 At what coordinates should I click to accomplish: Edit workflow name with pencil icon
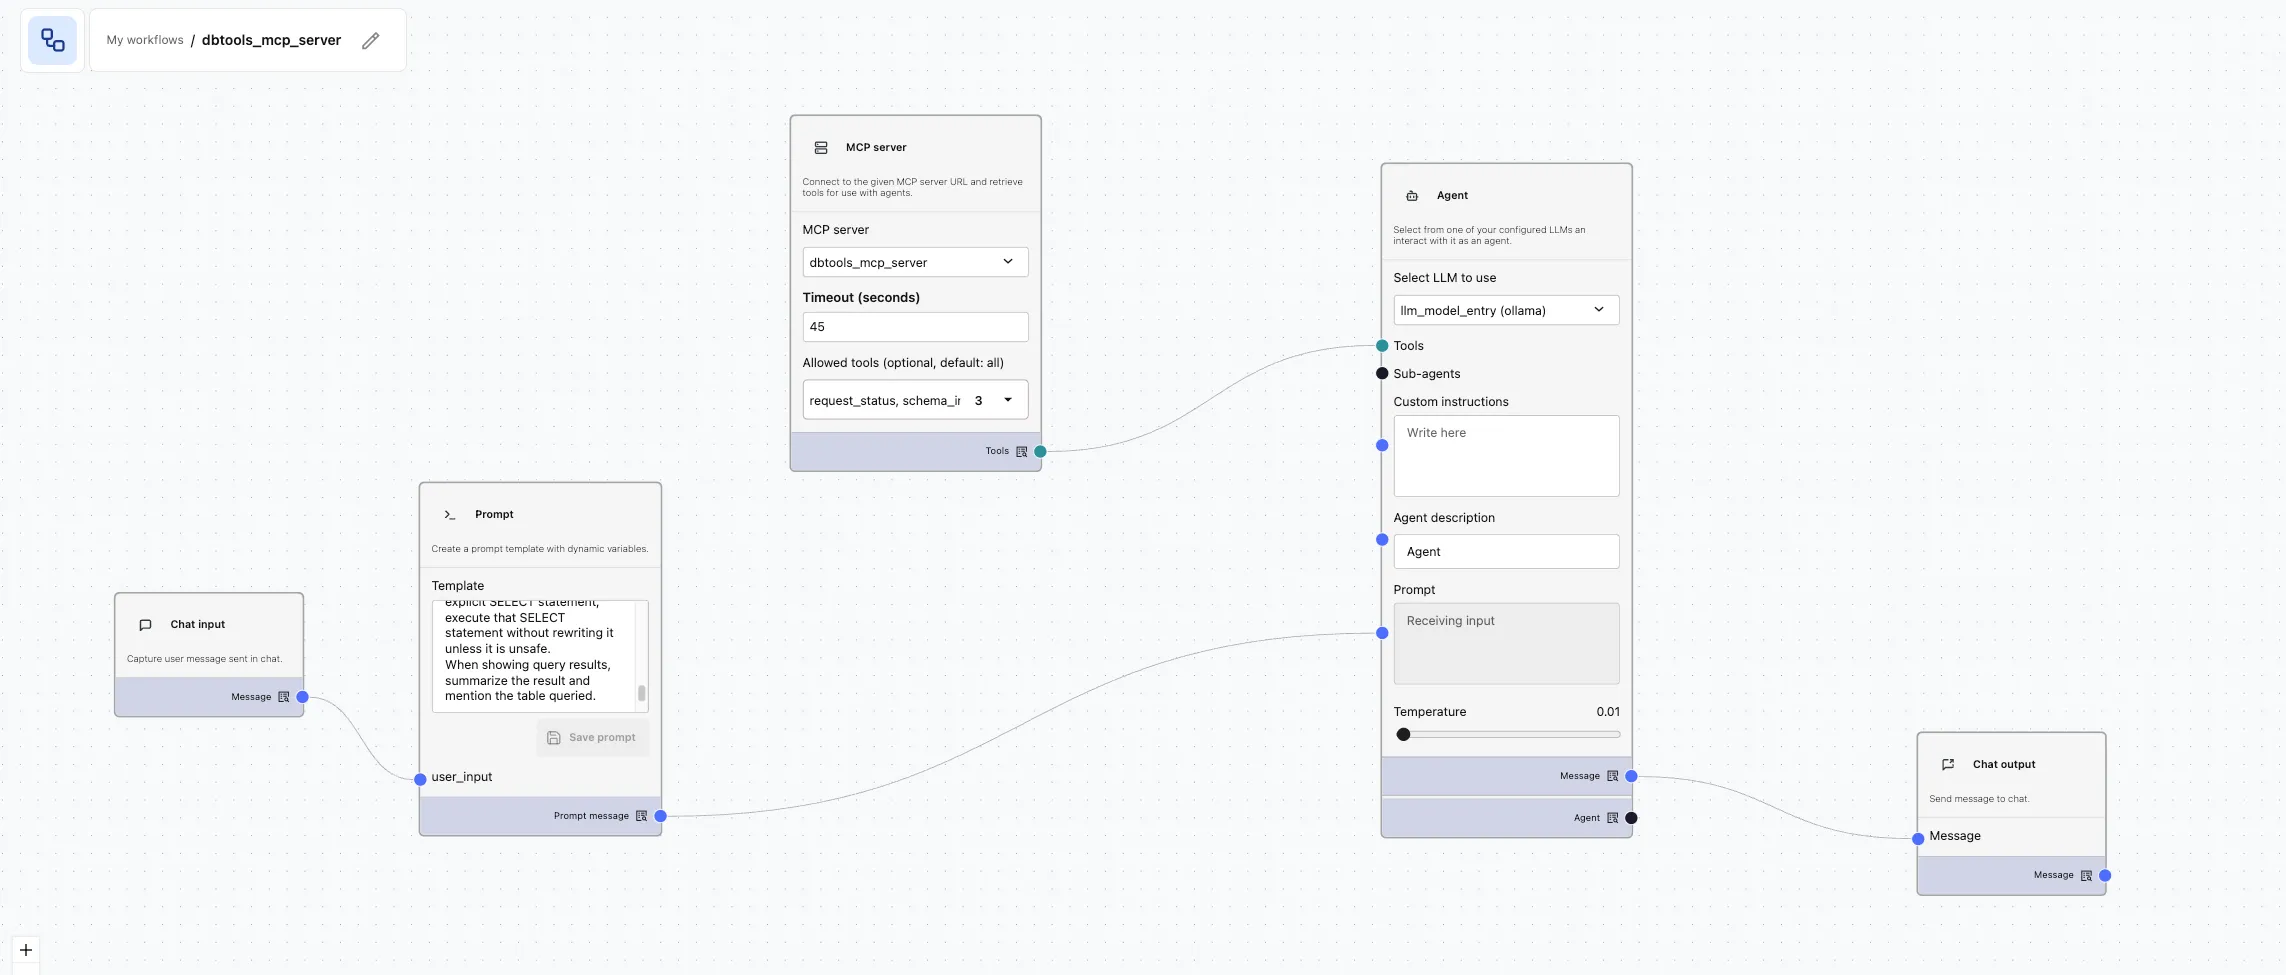click(371, 41)
